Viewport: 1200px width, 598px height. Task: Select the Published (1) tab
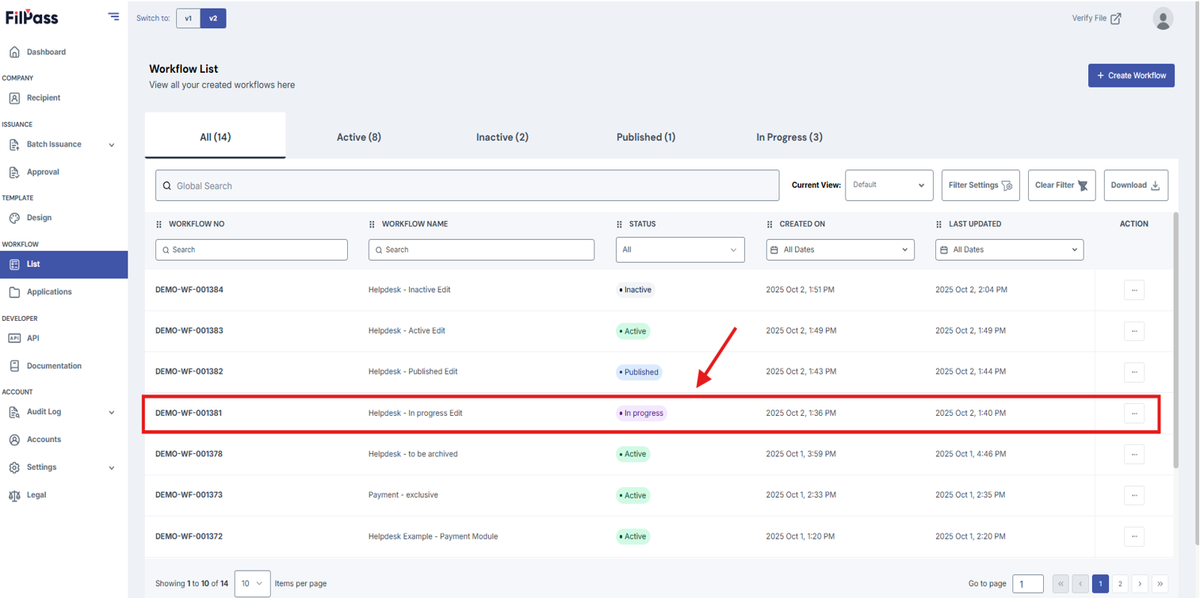[x=646, y=137]
